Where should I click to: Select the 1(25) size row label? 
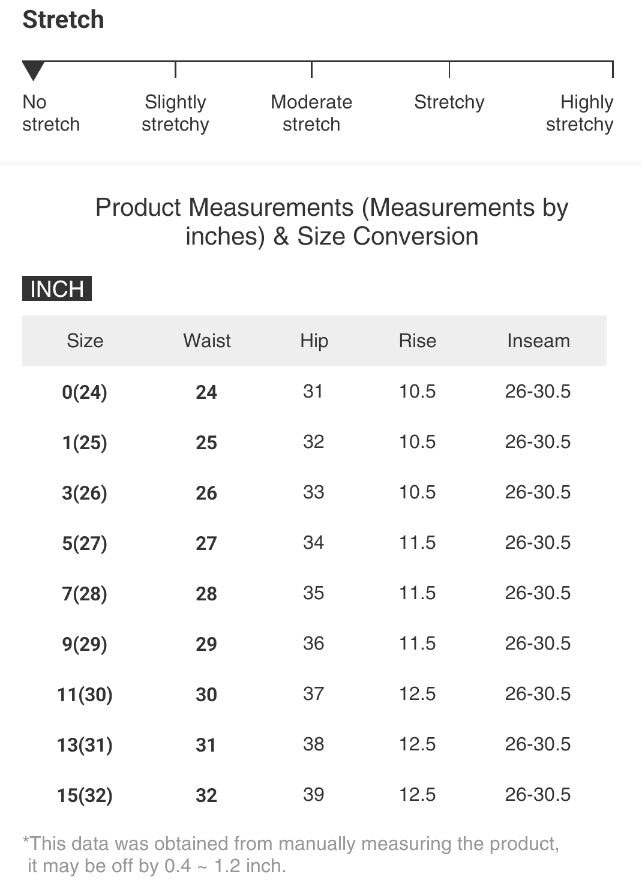[85, 442]
